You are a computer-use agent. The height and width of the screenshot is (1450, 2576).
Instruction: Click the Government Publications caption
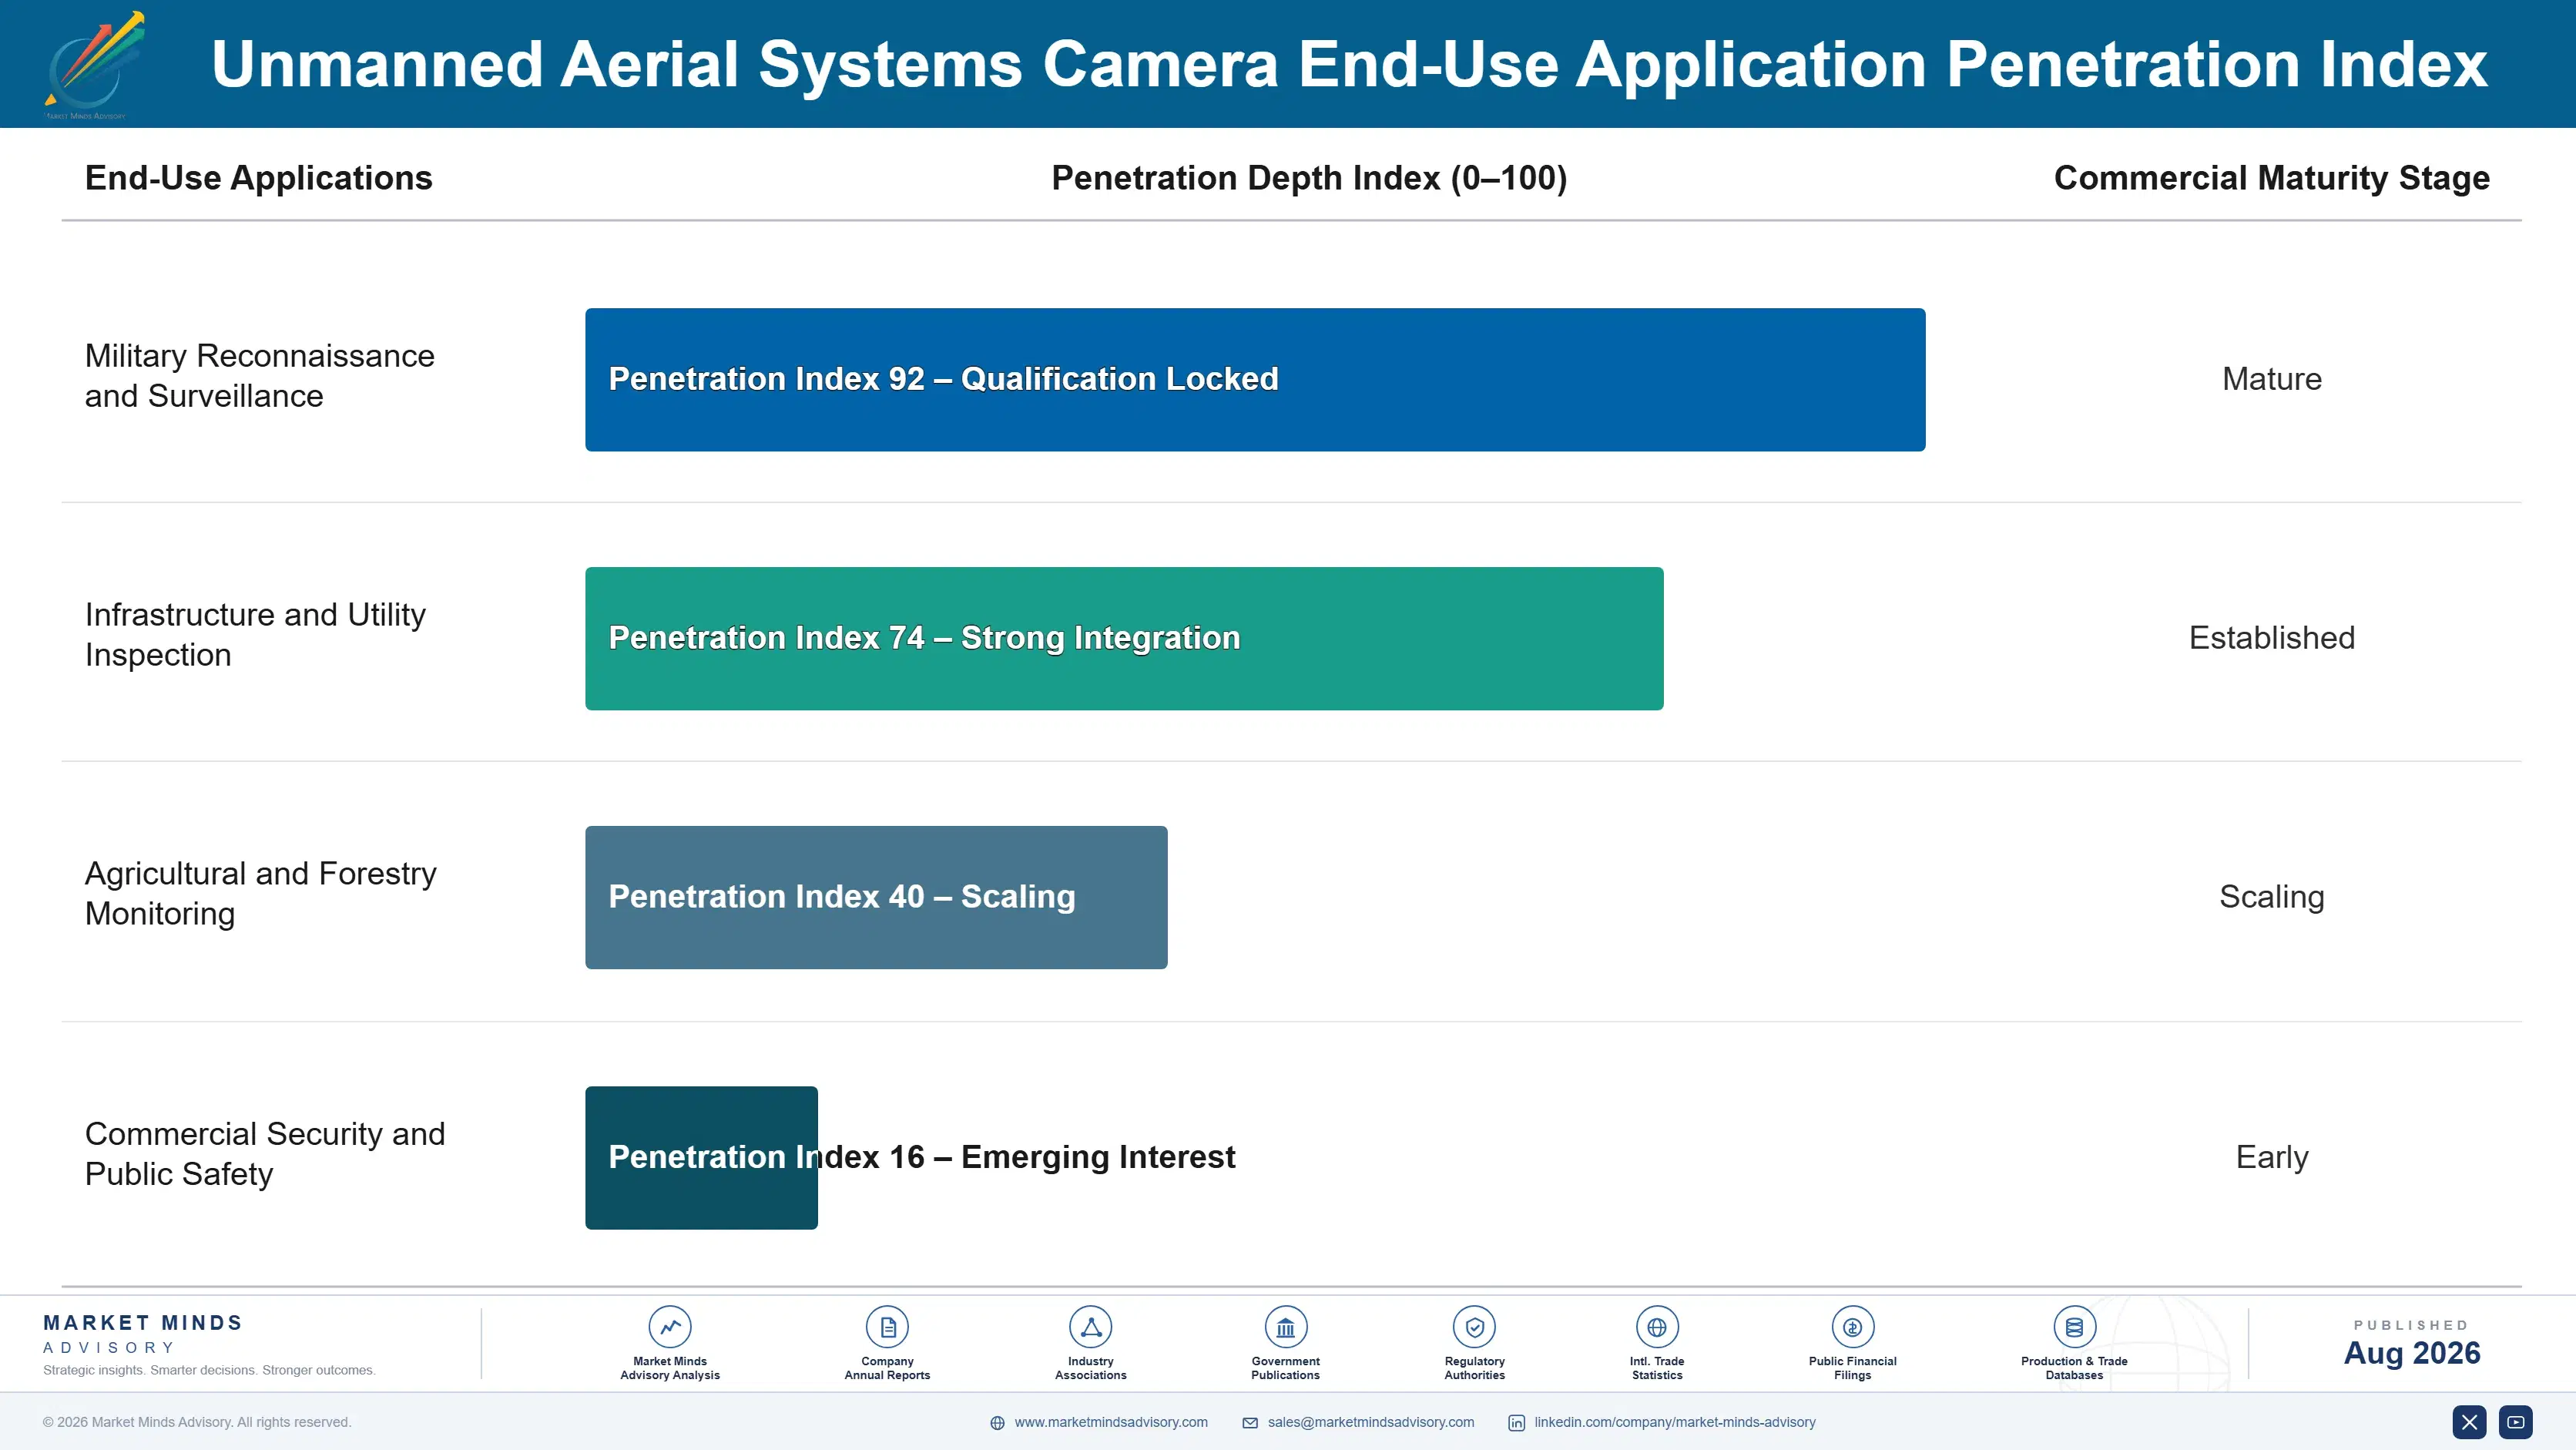click(x=1285, y=1368)
